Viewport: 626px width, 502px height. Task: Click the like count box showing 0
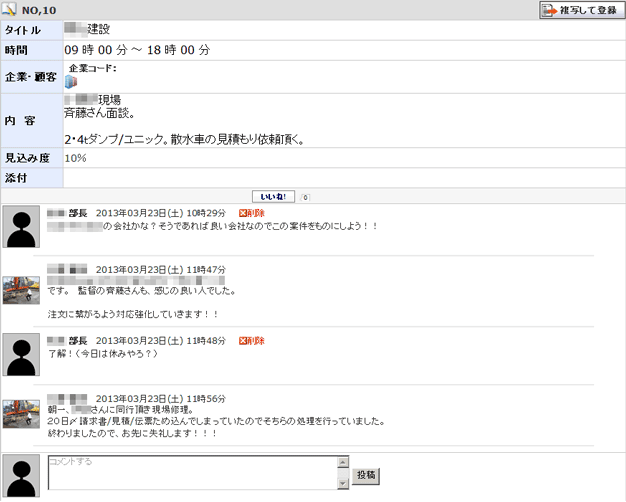coord(305,197)
